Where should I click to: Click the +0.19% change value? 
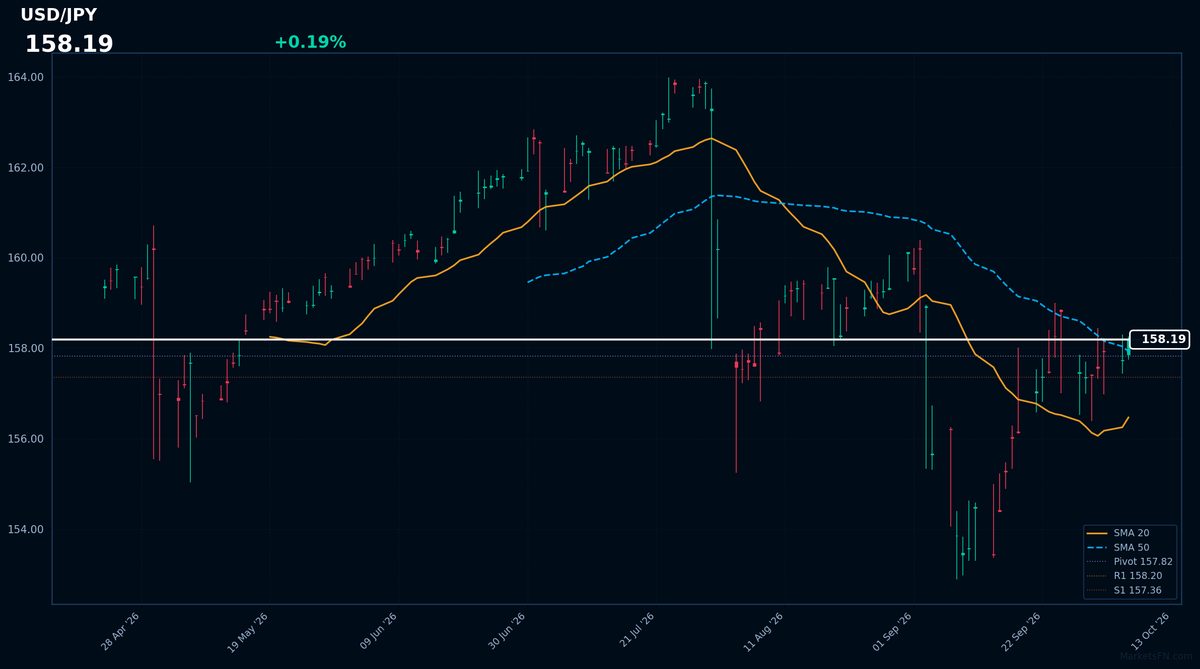pos(310,42)
